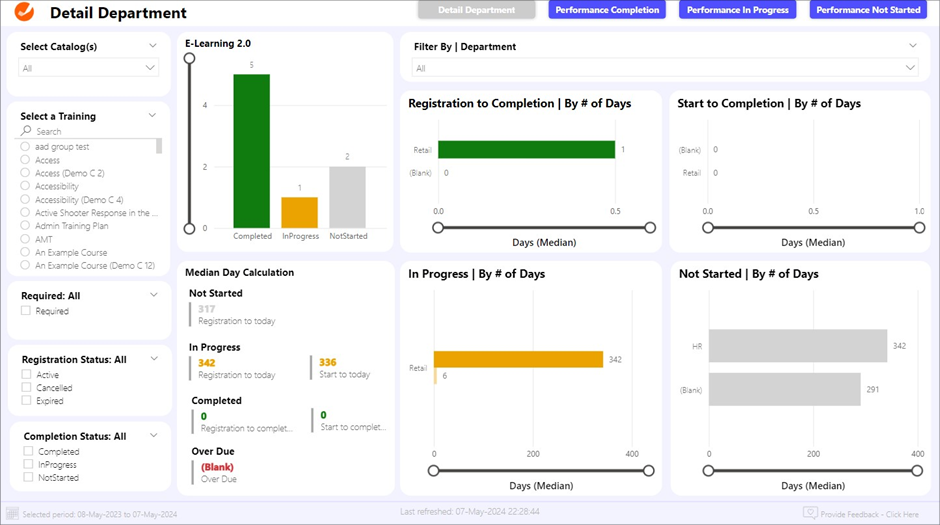The height and width of the screenshot is (525, 940).
Task: Click the orange InProgress bar in E-Learning chart
Action: click(x=299, y=212)
